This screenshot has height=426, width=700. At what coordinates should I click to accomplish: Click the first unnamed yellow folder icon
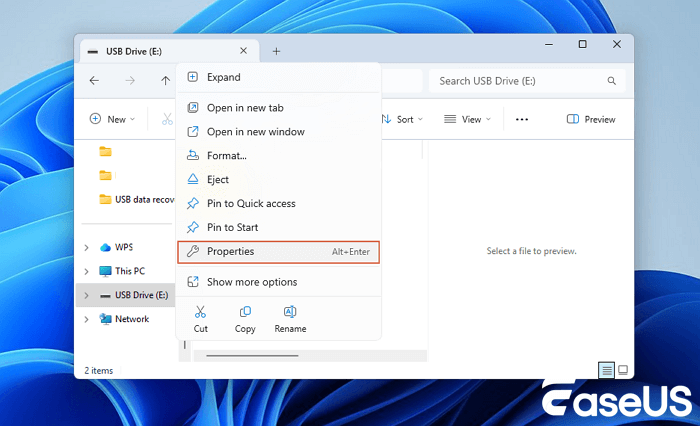[x=105, y=151]
